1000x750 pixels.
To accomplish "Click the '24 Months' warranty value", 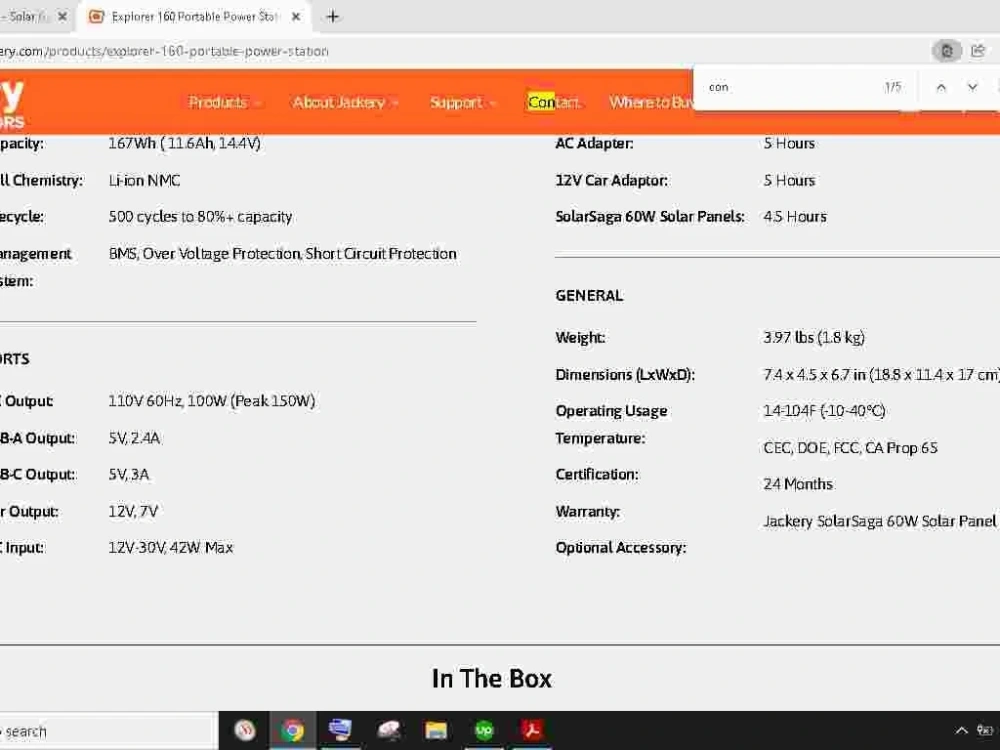I will point(798,484).
